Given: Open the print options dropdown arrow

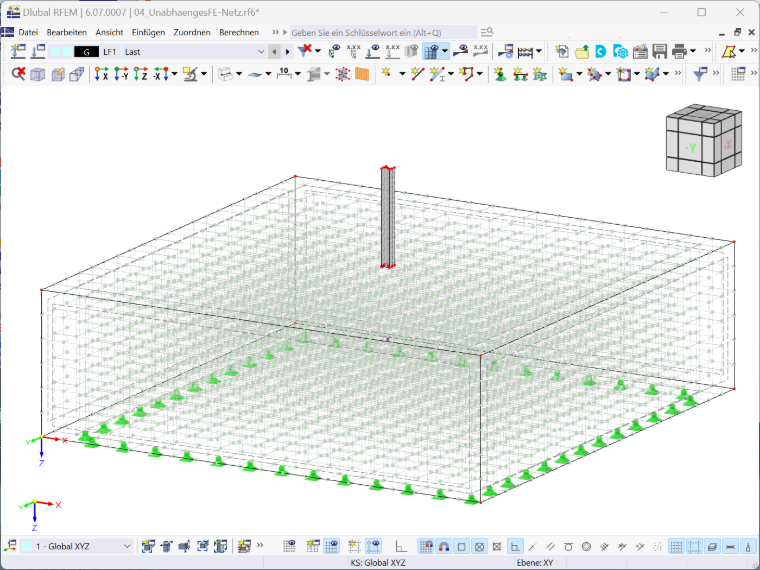Looking at the screenshot, I should [x=693, y=51].
